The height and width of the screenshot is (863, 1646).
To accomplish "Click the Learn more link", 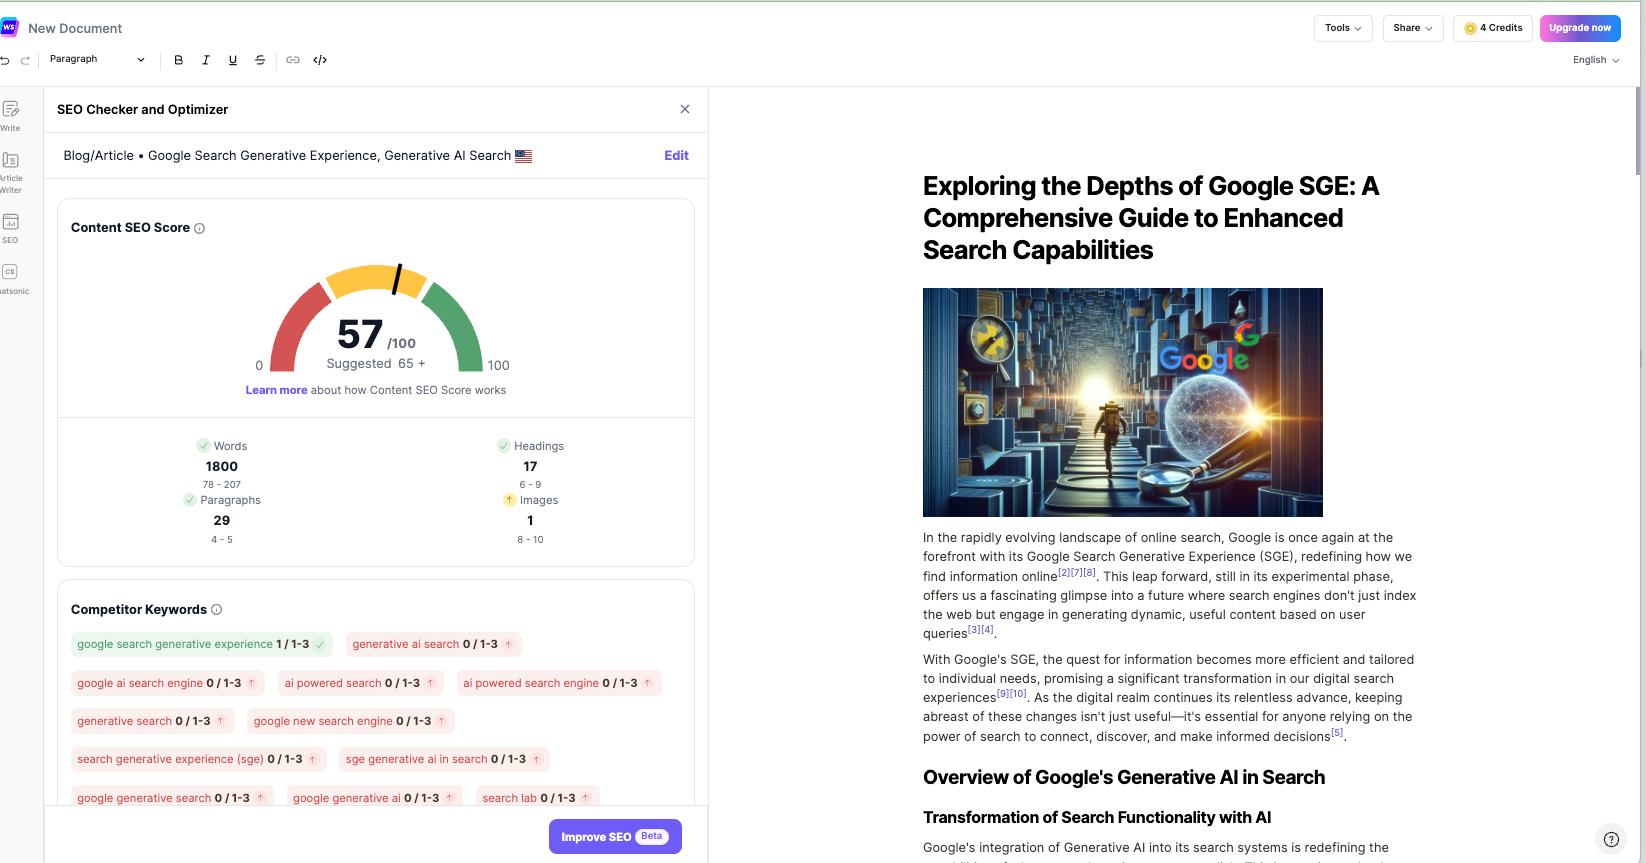I will (276, 390).
